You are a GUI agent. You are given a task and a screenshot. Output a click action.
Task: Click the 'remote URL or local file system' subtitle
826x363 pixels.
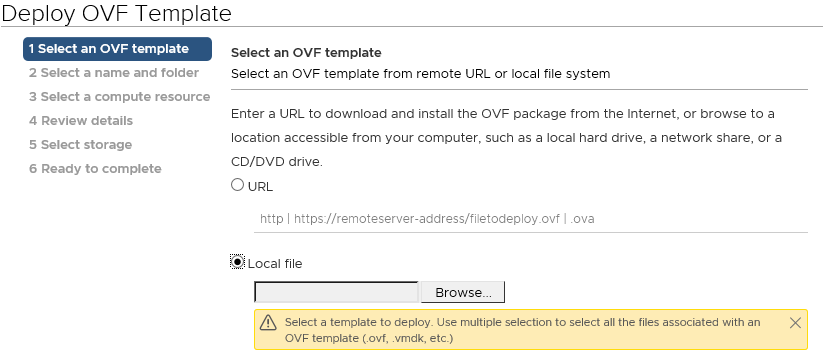tap(420, 74)
